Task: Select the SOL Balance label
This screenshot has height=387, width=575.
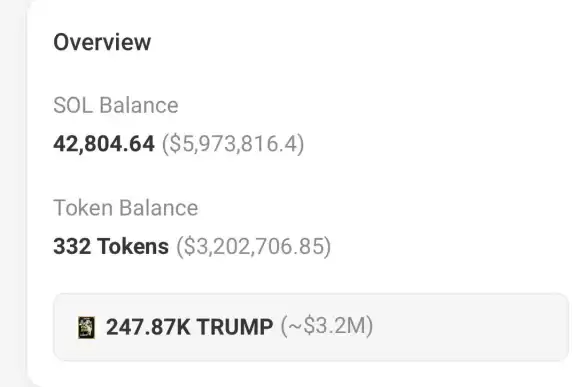Action: pos(116,105)
